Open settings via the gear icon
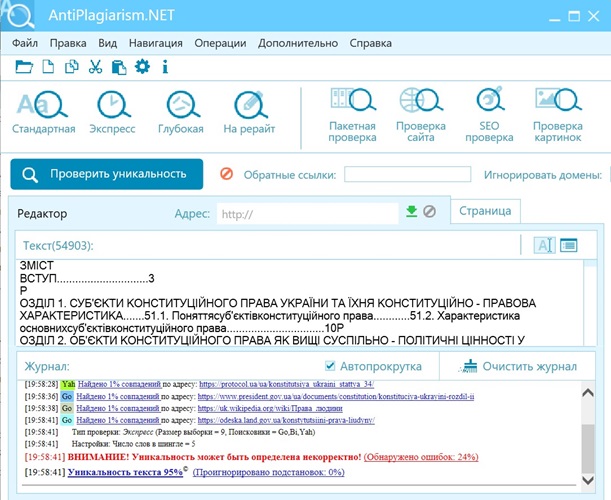 click(x=142, y=67)
